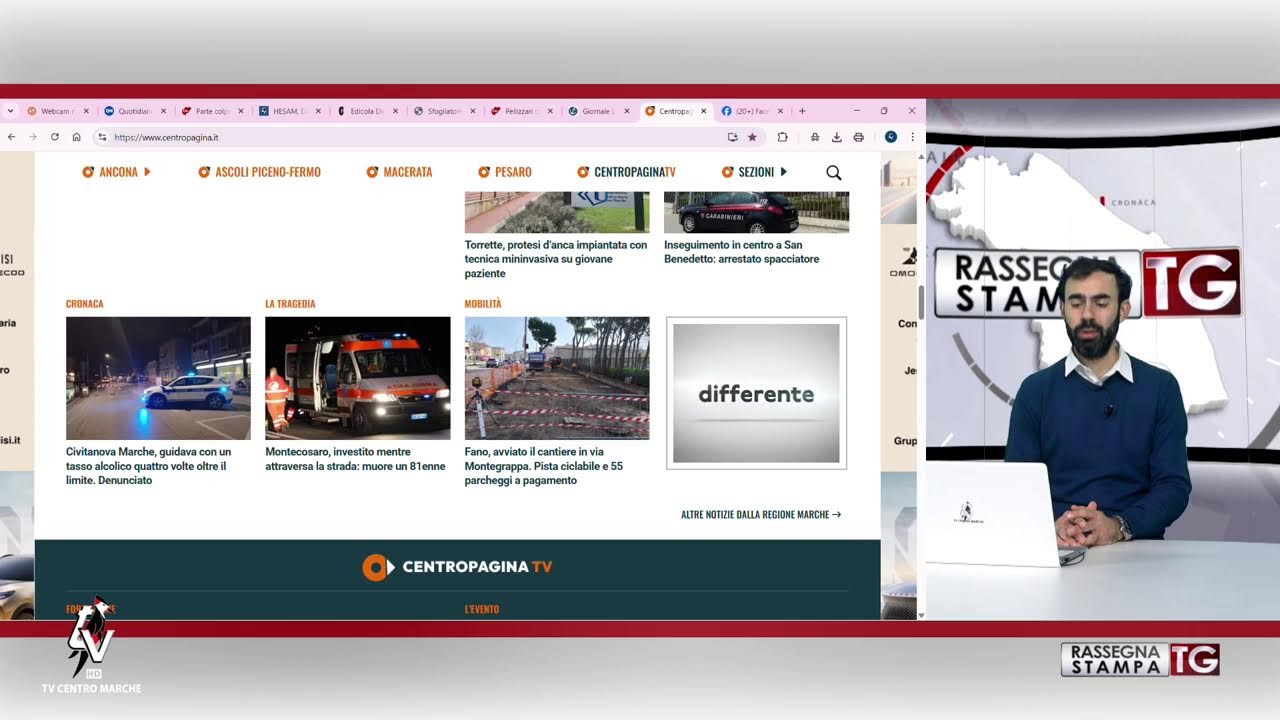The image size is (1280, 720).
Task: Open the browser extensions puzzle icon
Action: coord(782,137)
